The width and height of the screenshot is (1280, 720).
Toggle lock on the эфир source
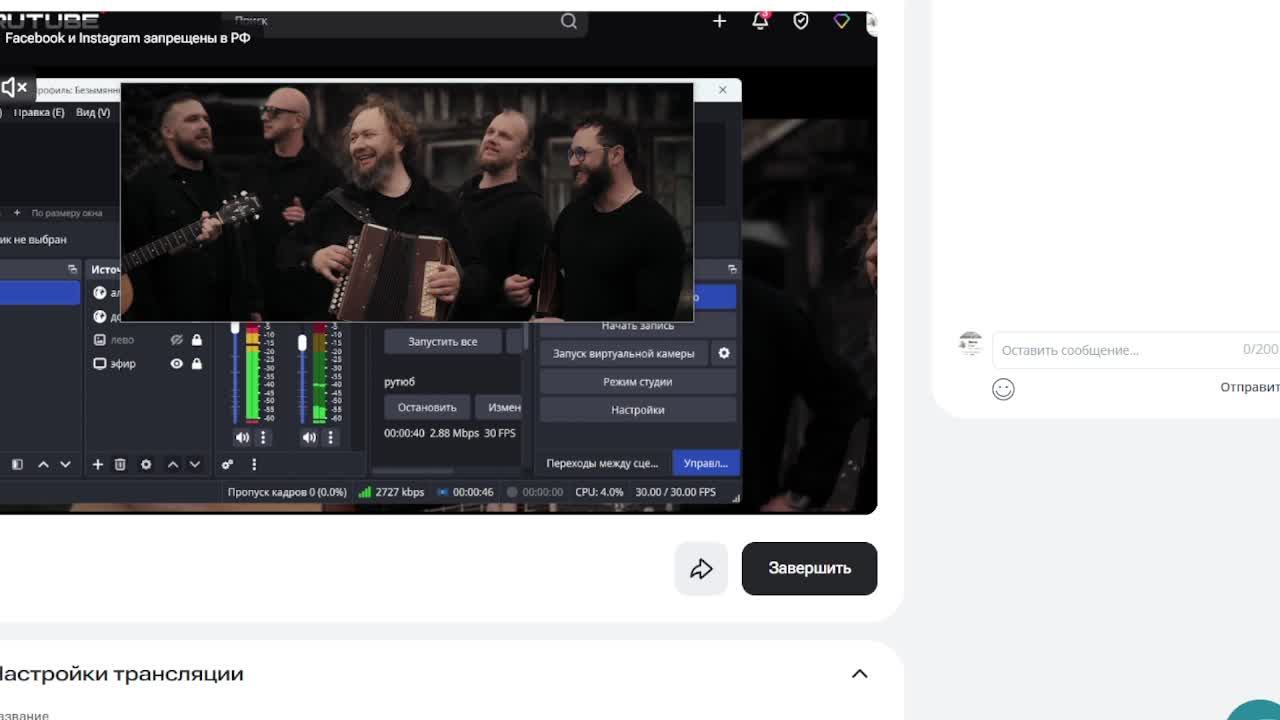click(196, 364)
